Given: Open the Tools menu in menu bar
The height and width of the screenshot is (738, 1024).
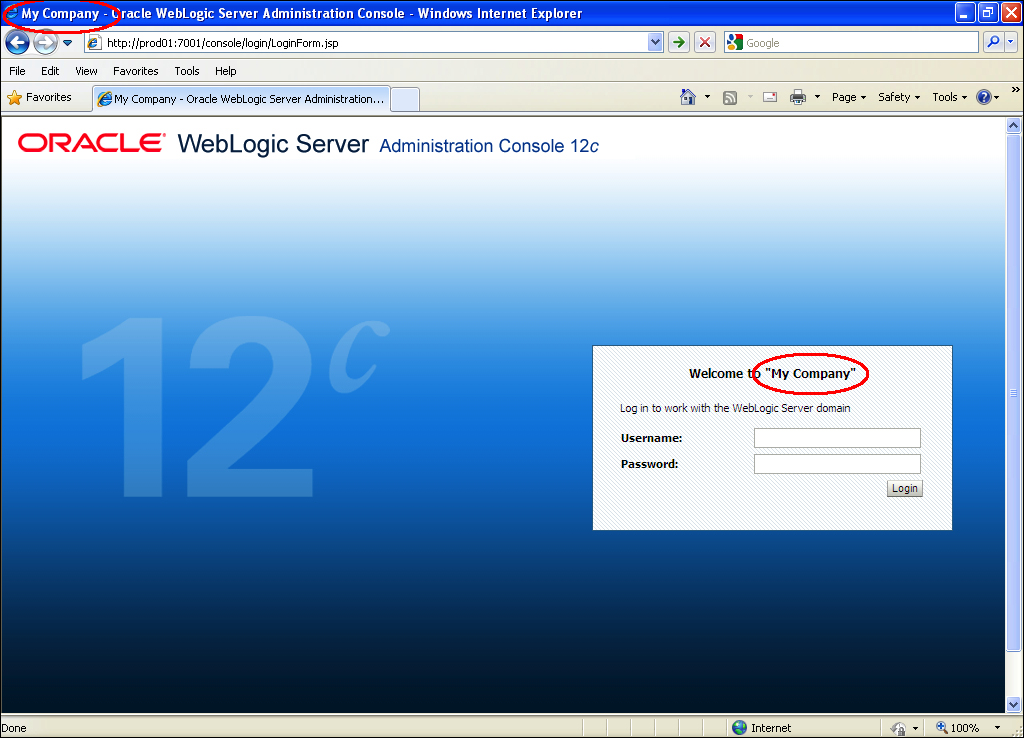Looking at the screenshot, I should [x=187, y=71].
